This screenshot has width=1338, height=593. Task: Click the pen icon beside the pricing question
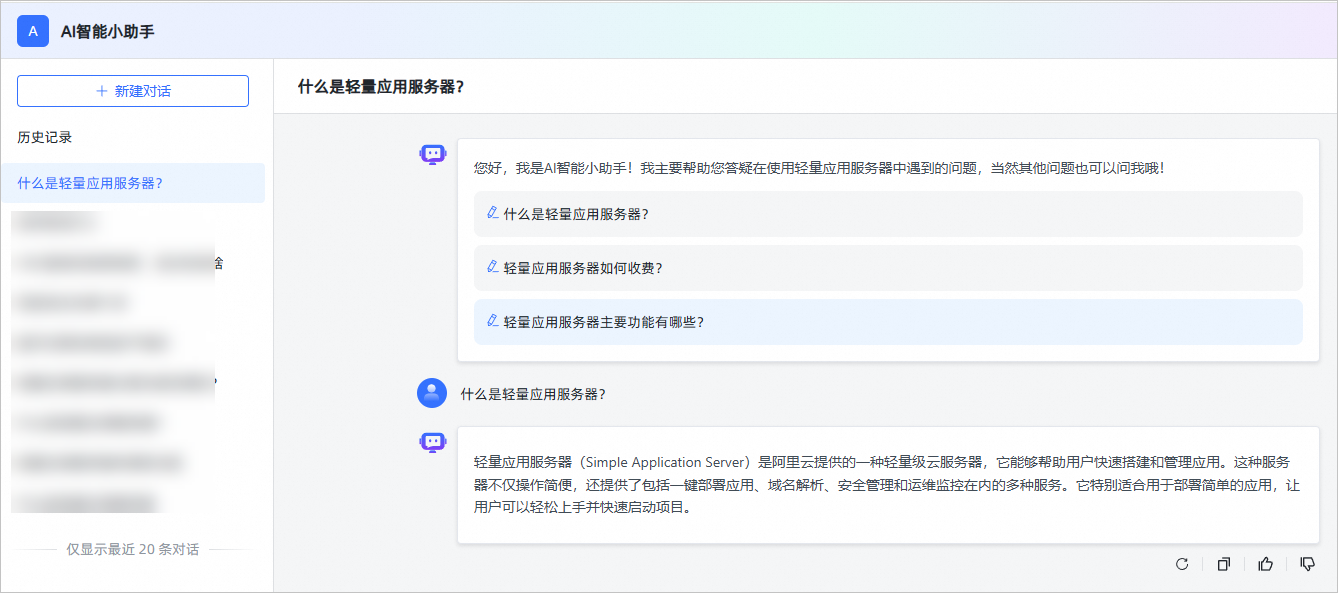(x=491, y=268)
